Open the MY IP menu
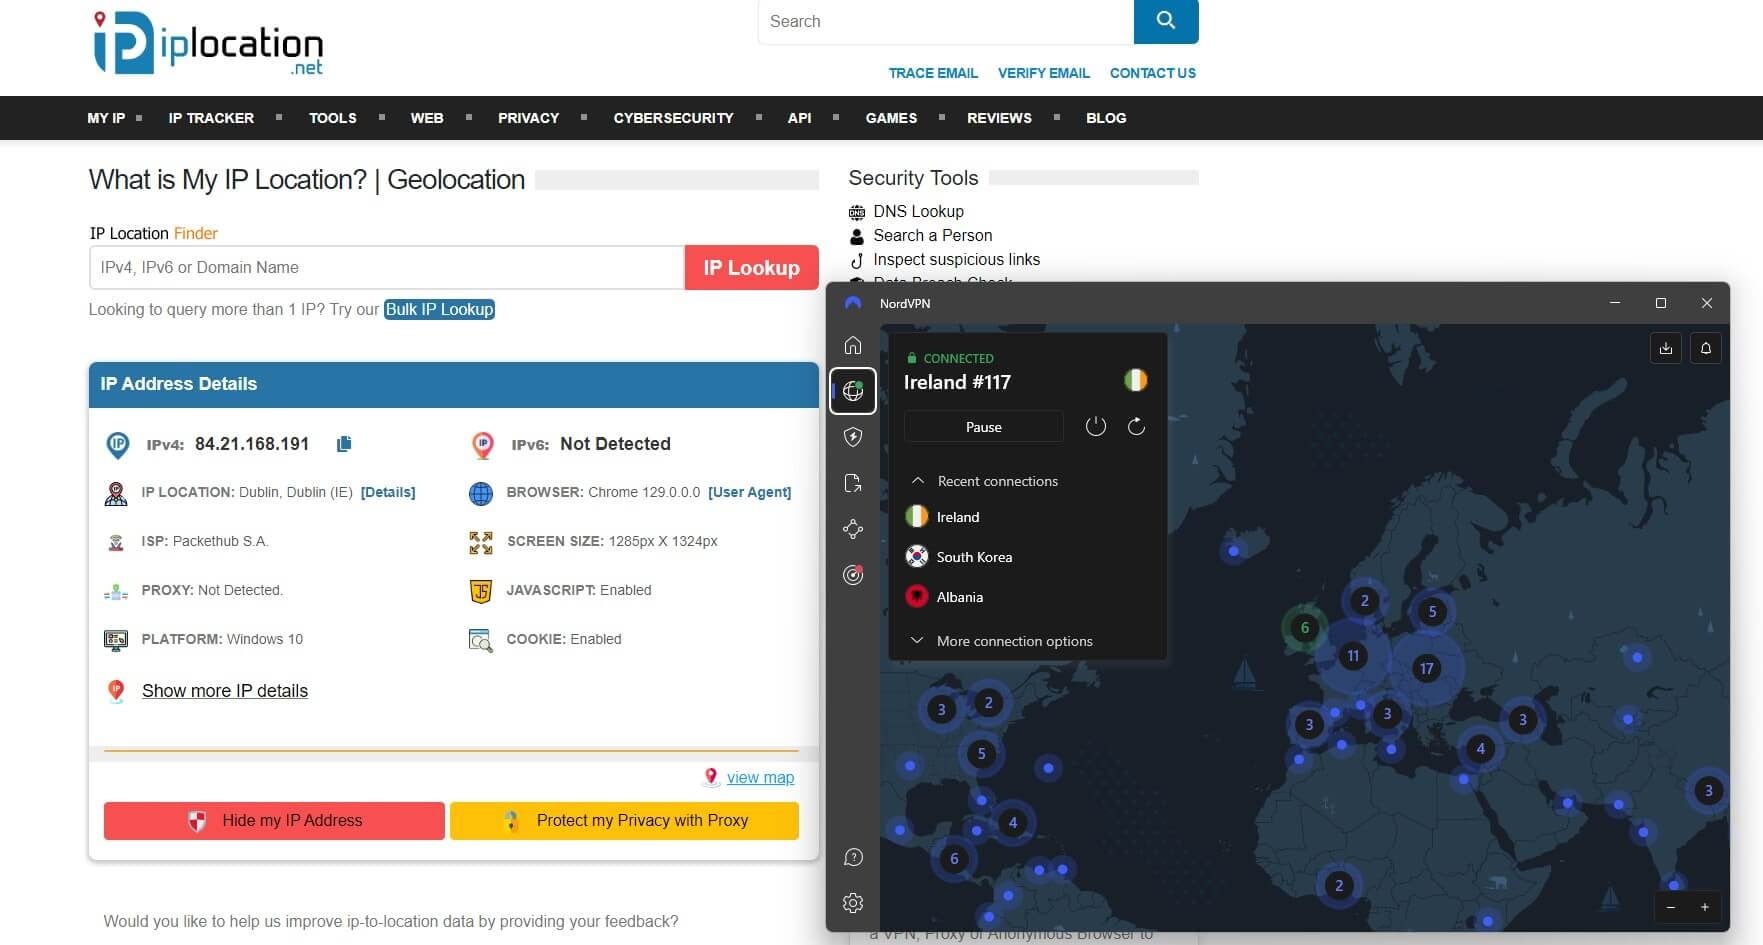The image size is (1763, 945). [106, 118]
